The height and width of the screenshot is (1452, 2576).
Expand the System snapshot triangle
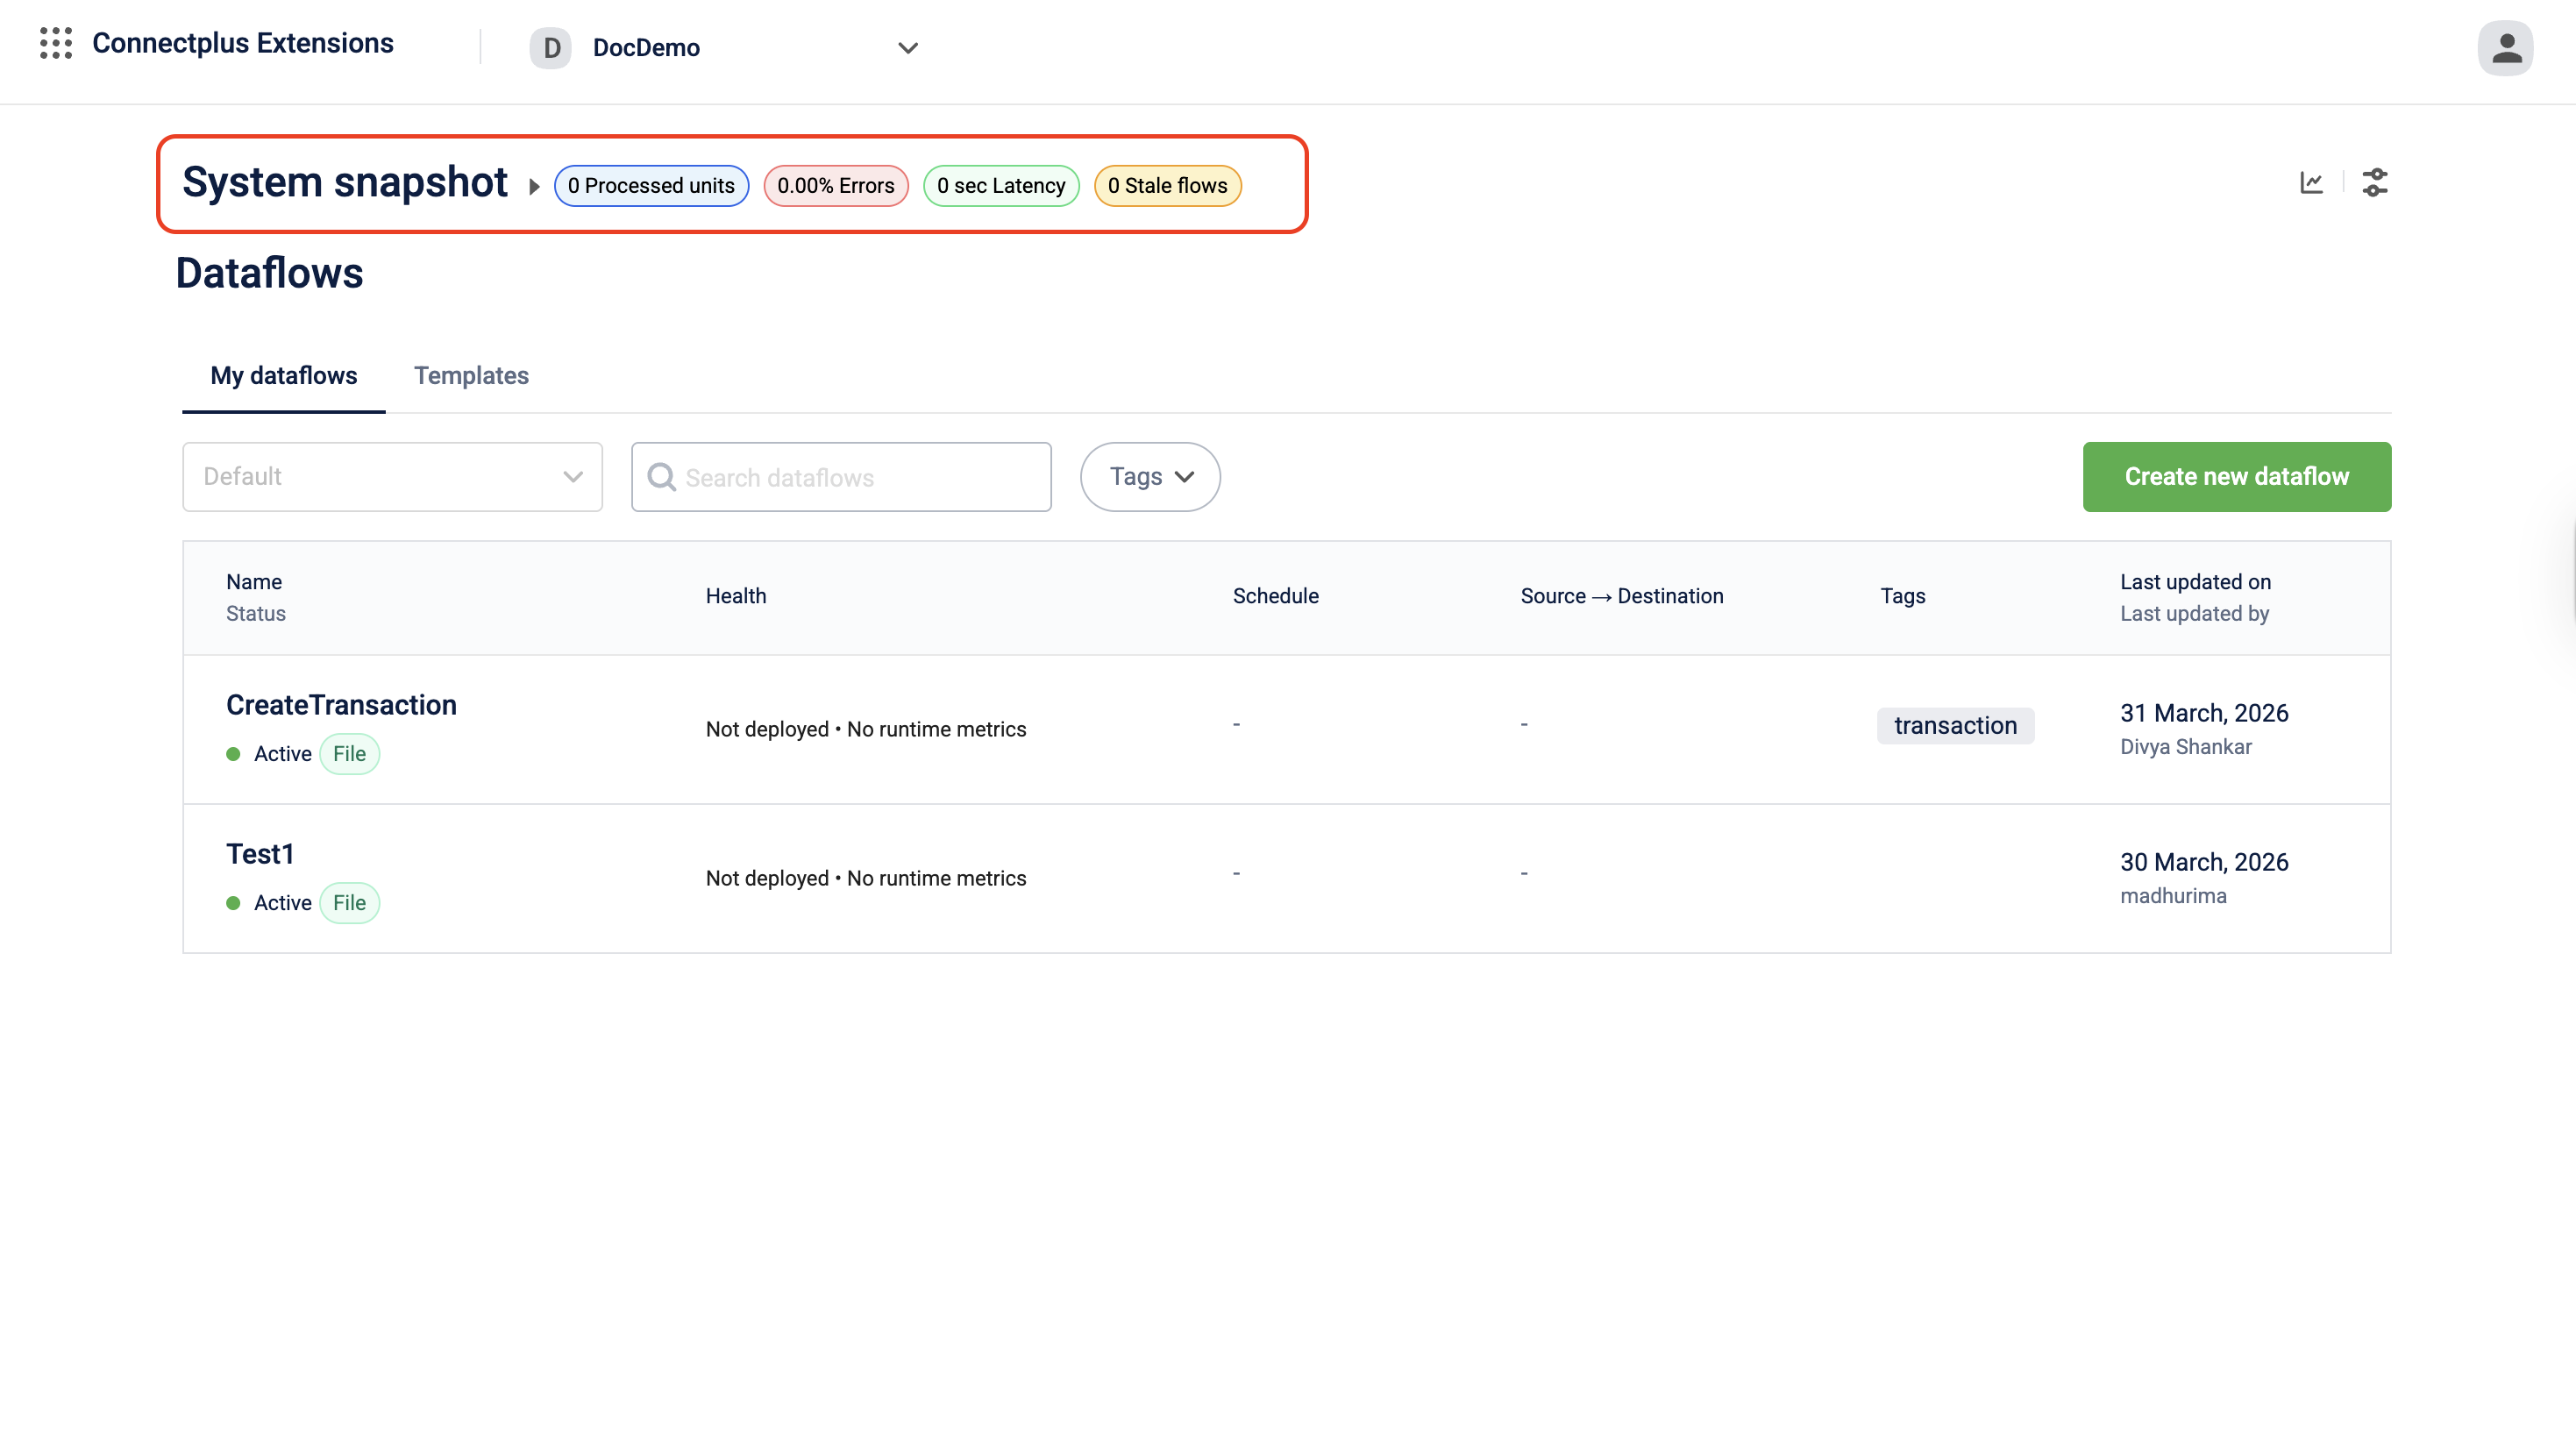(534, 187)
